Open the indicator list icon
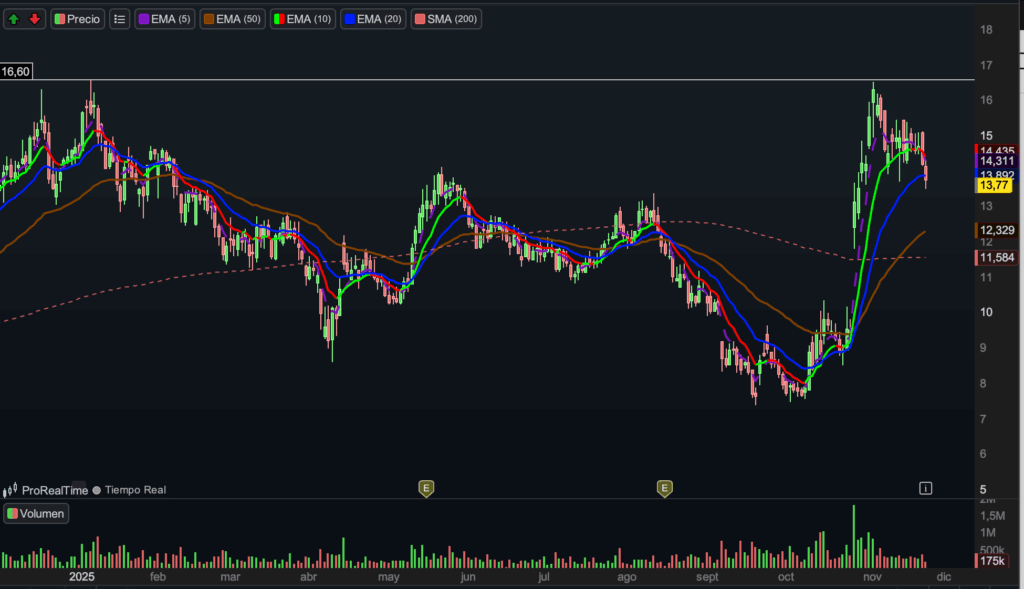Viewport: 1024px width, 589px height. pyautogui.click(x=119, y=19)
